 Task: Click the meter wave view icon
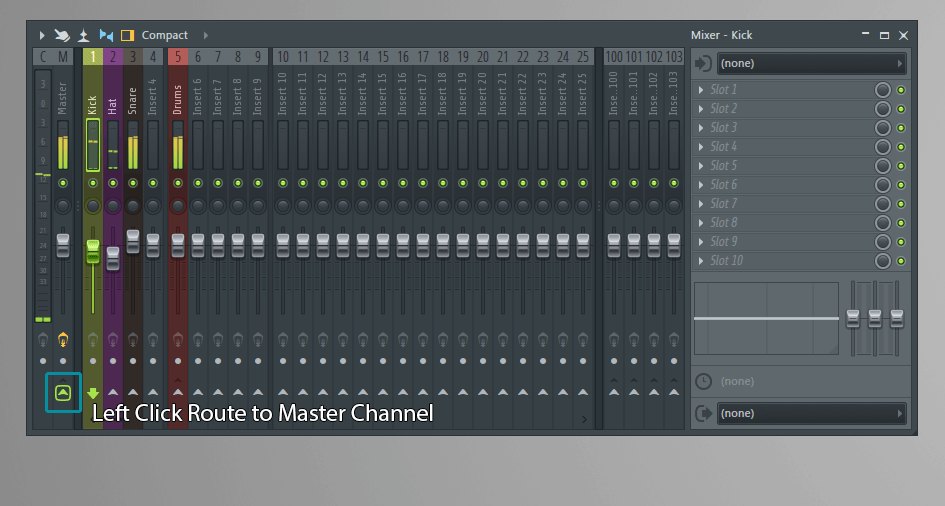point(84,36)
